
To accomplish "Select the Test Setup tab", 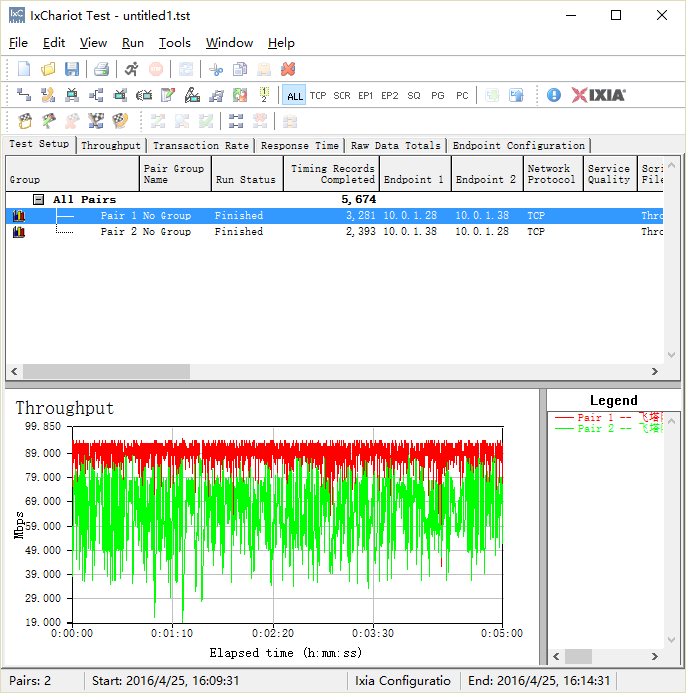I will tap(39, 144).
